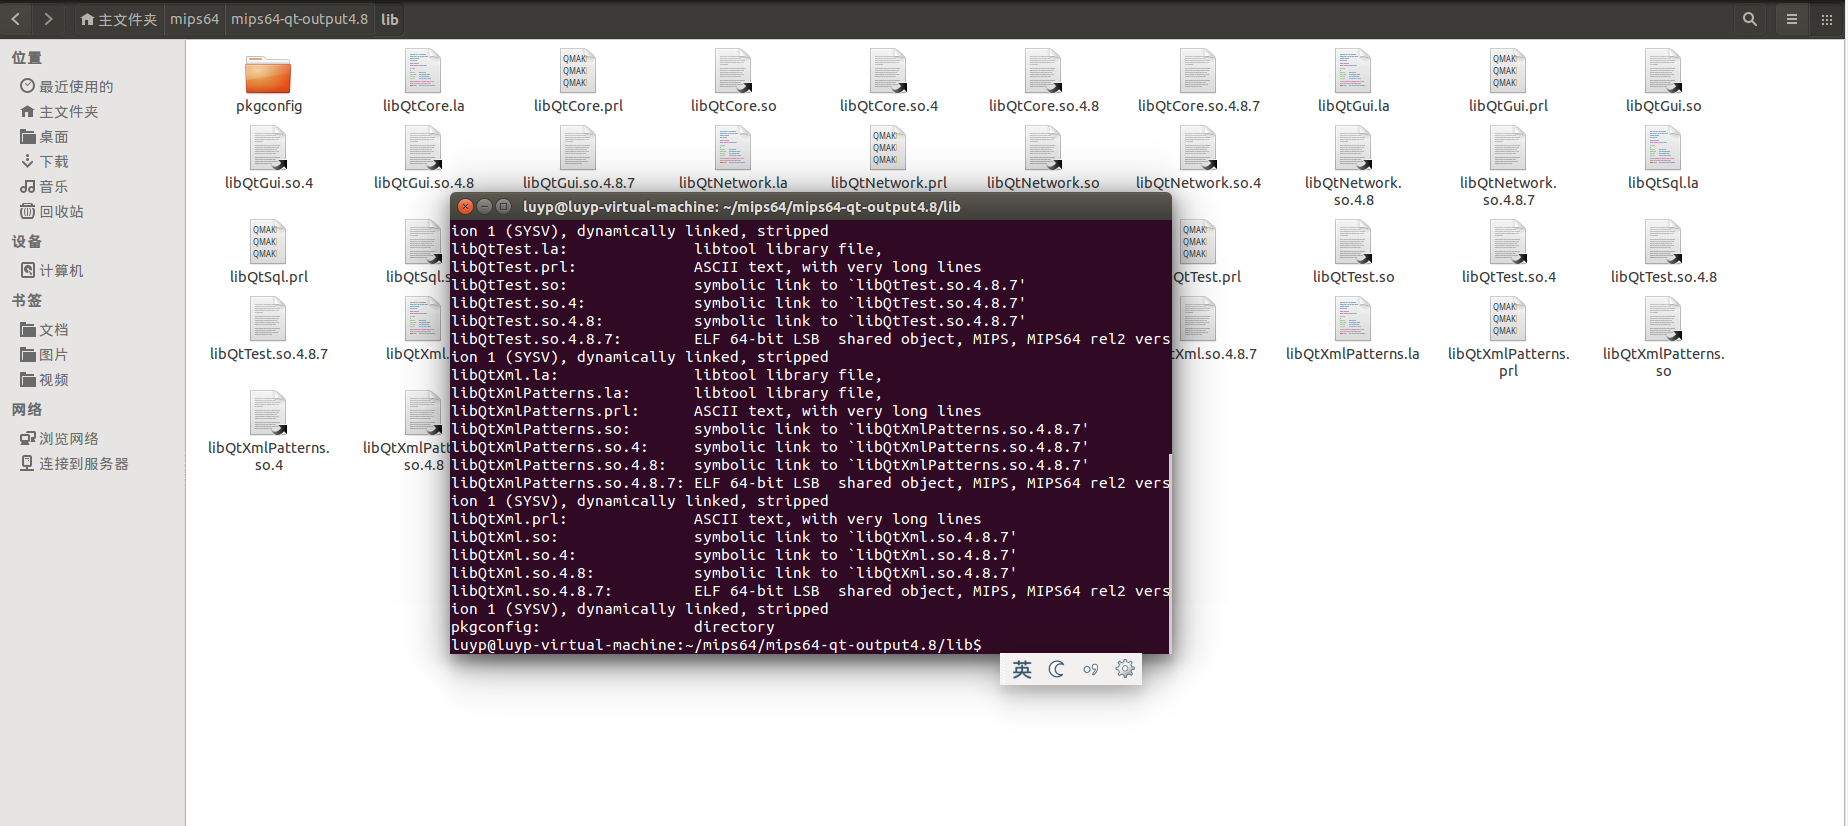Click the lib path bar segment

[x=390, y=19]
